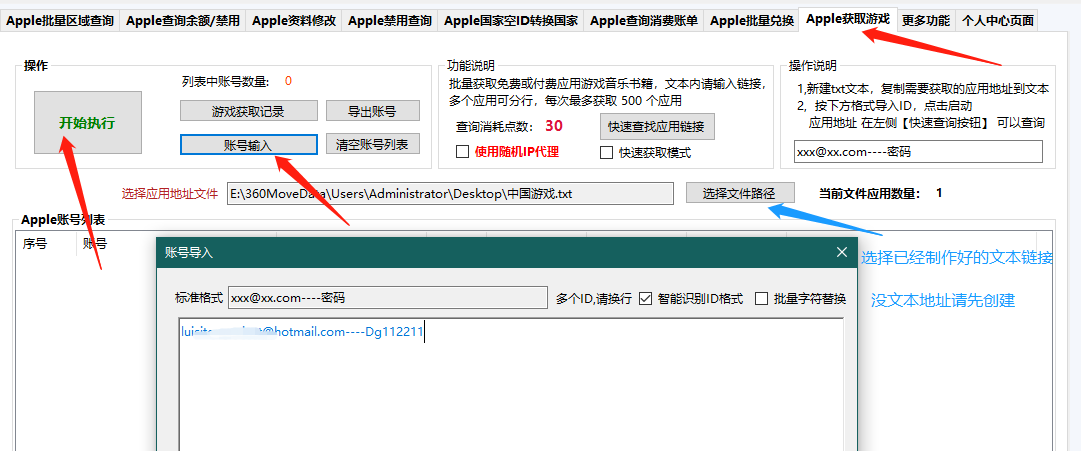The width and height of the screenshot is (1081, 451).
Task: Click the hotmail account line in the text area
Action: point(302,332)
